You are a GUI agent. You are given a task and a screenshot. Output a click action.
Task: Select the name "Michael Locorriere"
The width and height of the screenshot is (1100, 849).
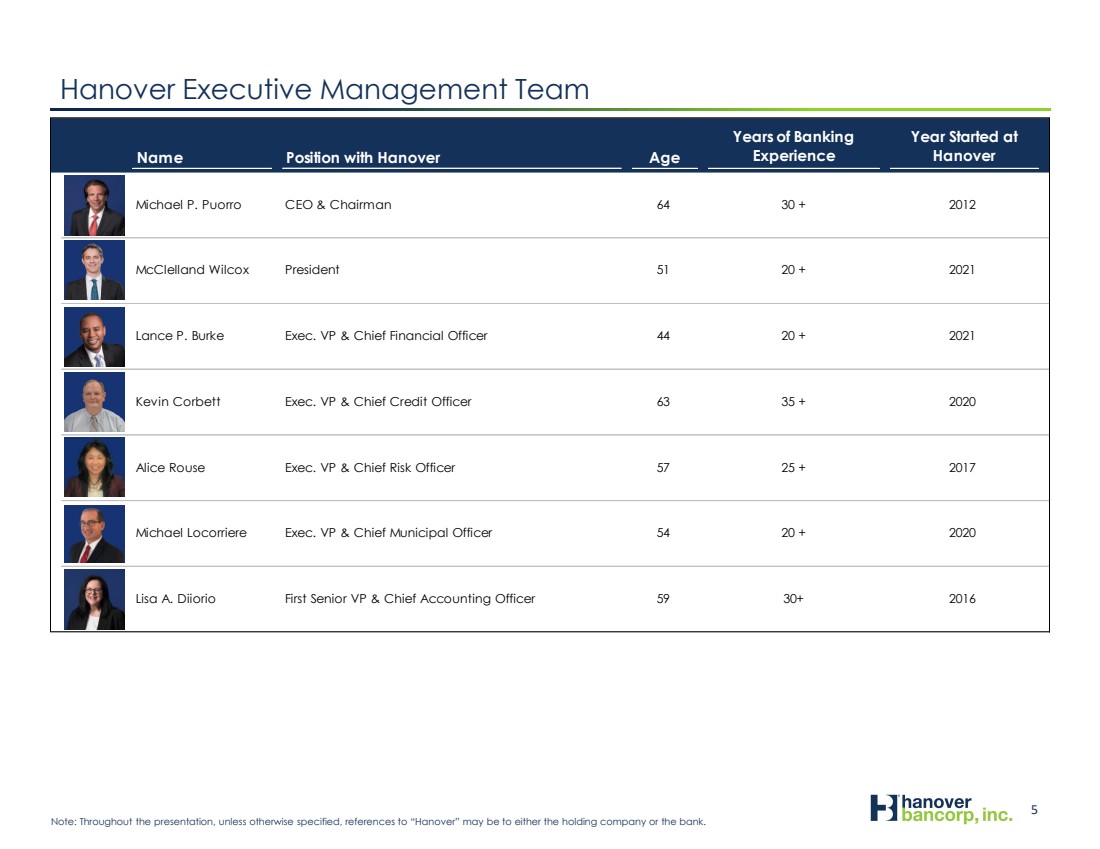[191, 533]
